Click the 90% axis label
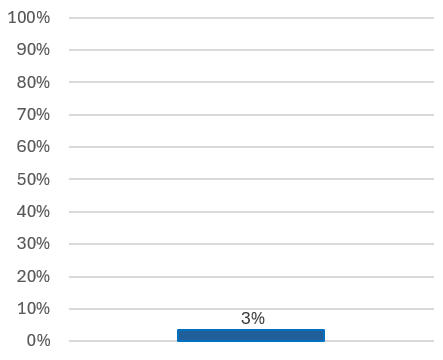Image resolution: width=443 pixels, height=360 pixels. tap(33, 50)
